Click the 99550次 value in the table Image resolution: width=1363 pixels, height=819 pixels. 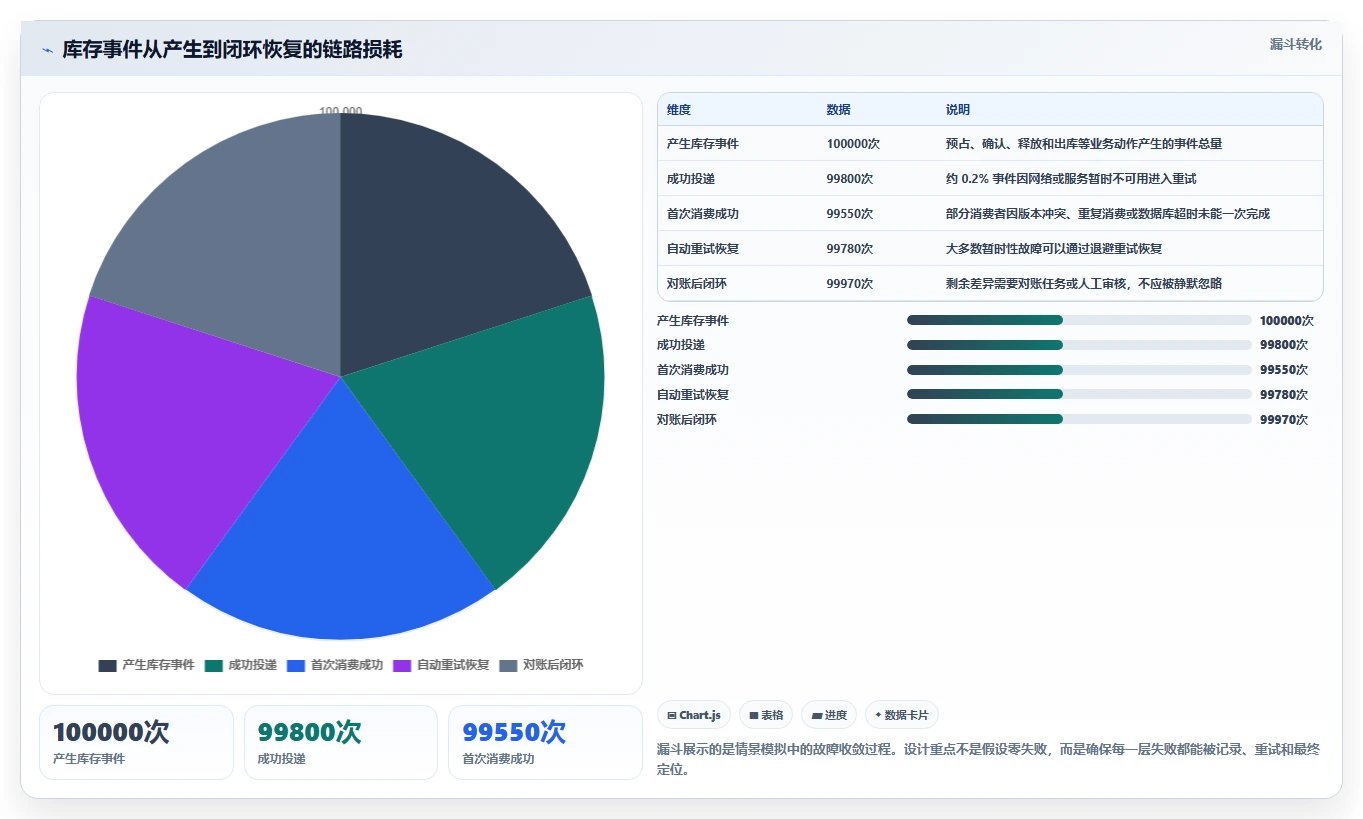[x=850, y=214]
